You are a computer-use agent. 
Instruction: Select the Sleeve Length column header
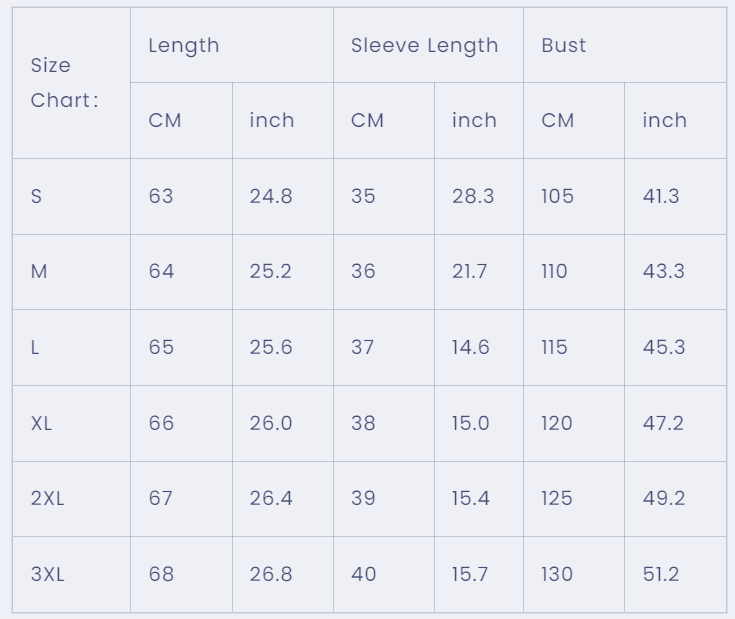[428, 45]
